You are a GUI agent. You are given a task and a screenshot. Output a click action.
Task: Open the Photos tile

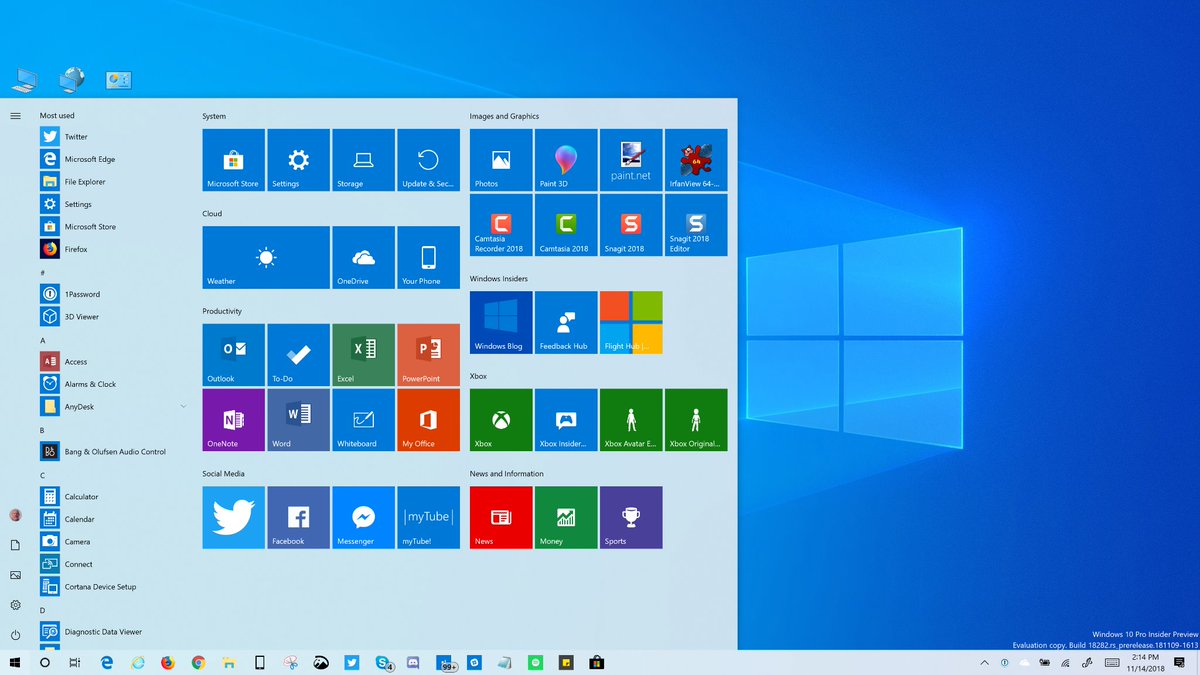501,160
